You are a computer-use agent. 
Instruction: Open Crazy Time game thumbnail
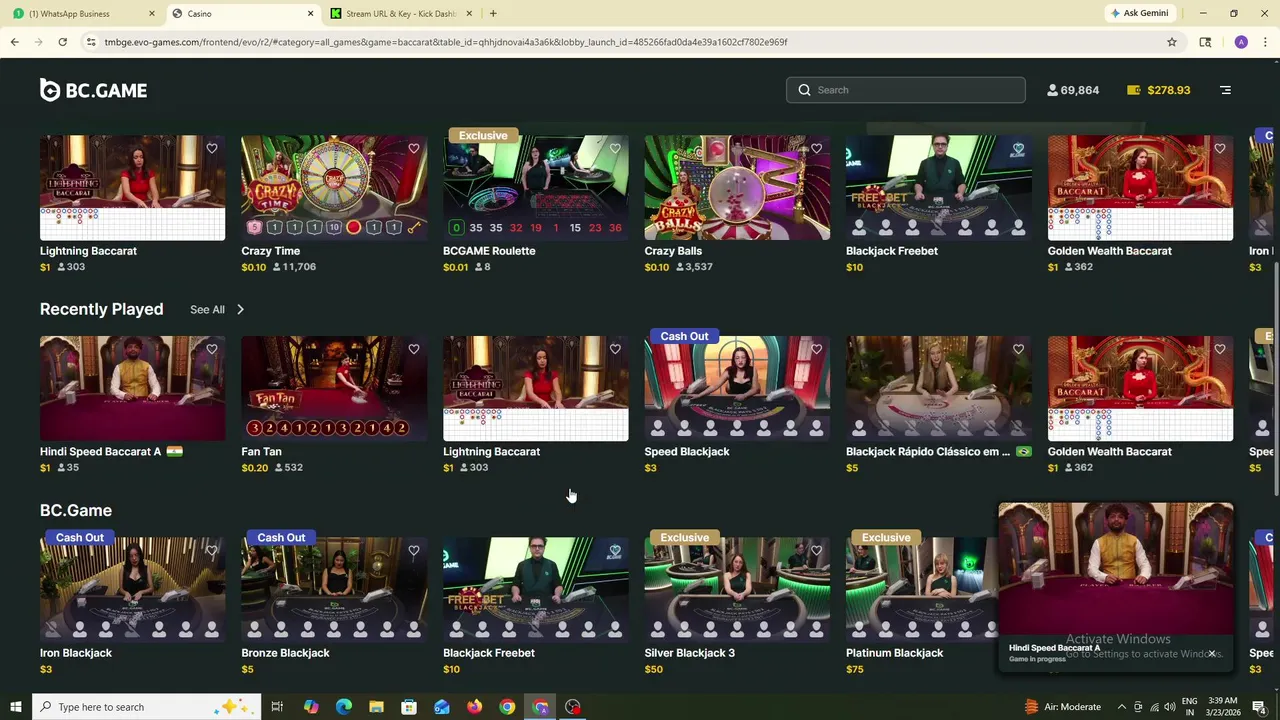point(334,188)
